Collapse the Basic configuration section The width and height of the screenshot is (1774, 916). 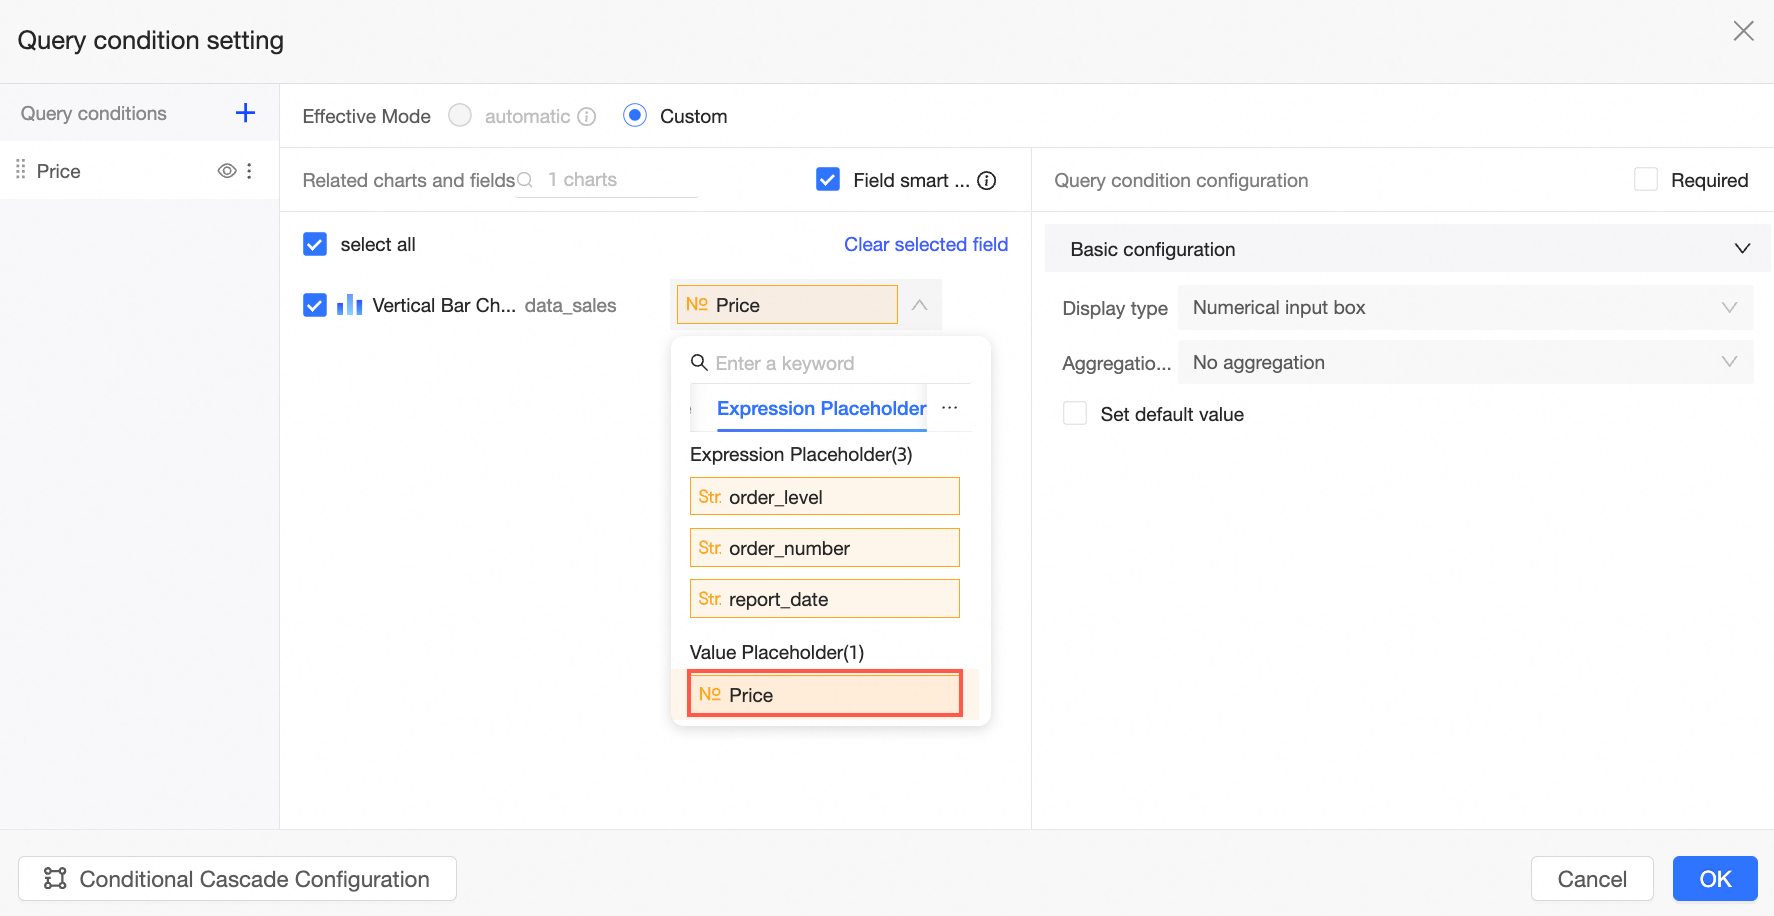(x=1742, y=249)
